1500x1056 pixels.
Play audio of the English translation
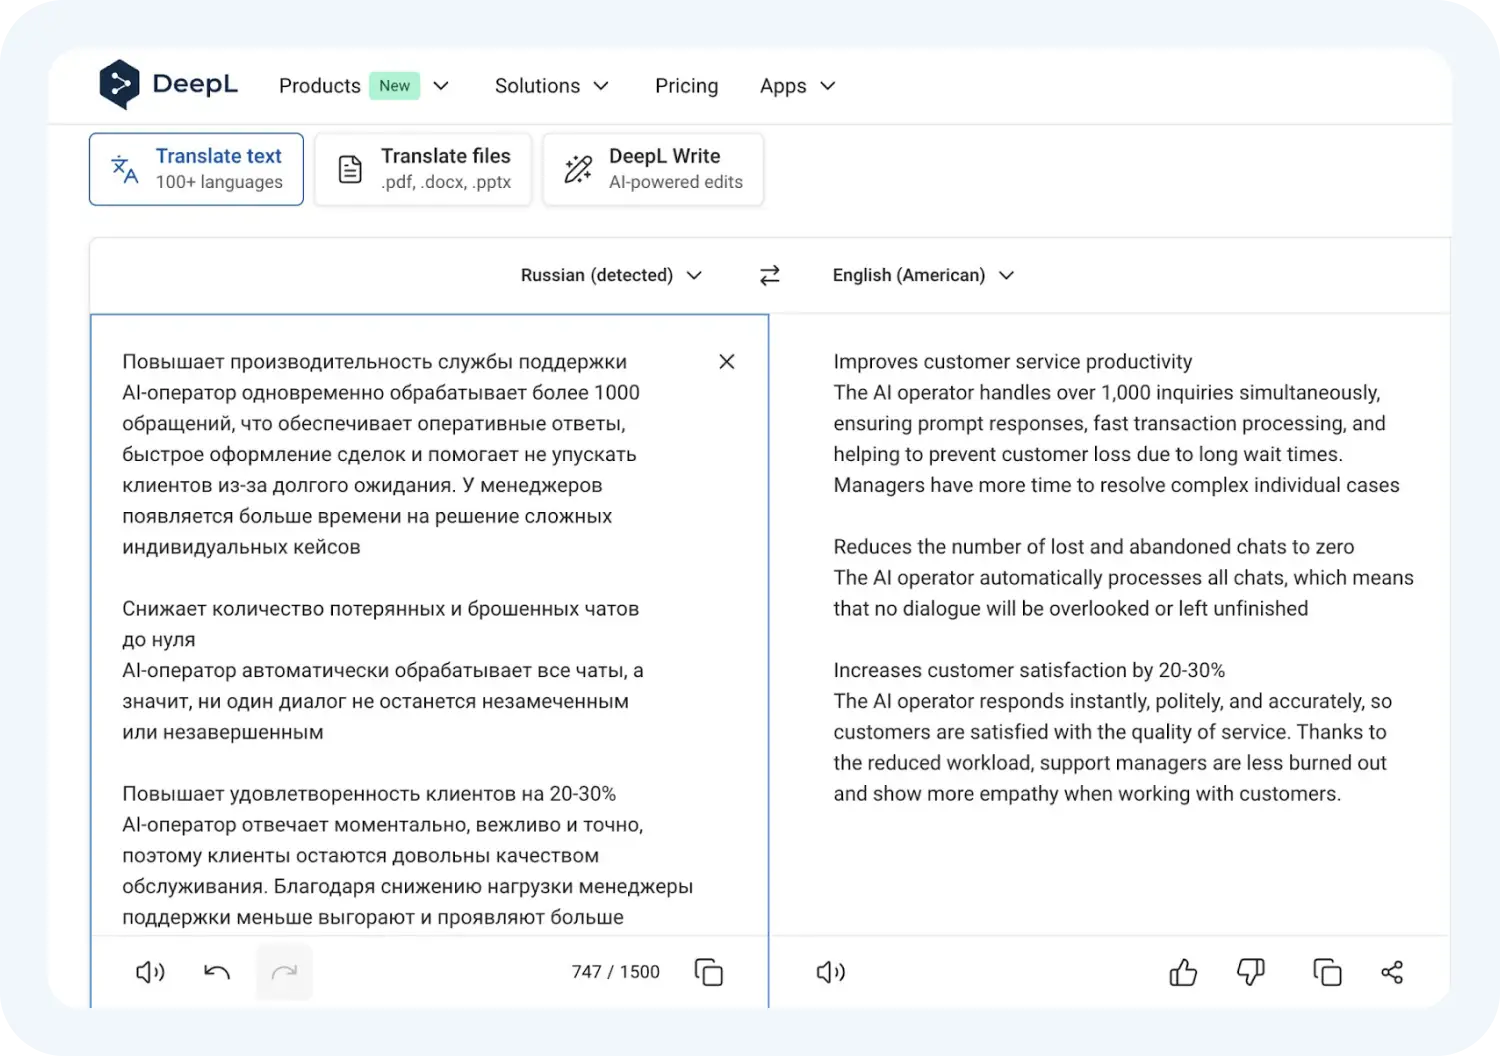tap(829, 971)
